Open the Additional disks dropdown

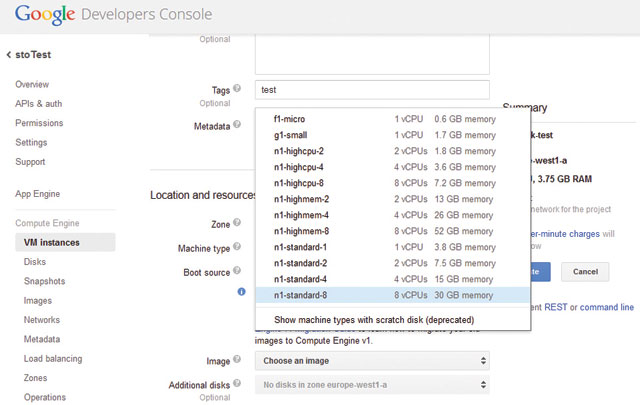372,385
